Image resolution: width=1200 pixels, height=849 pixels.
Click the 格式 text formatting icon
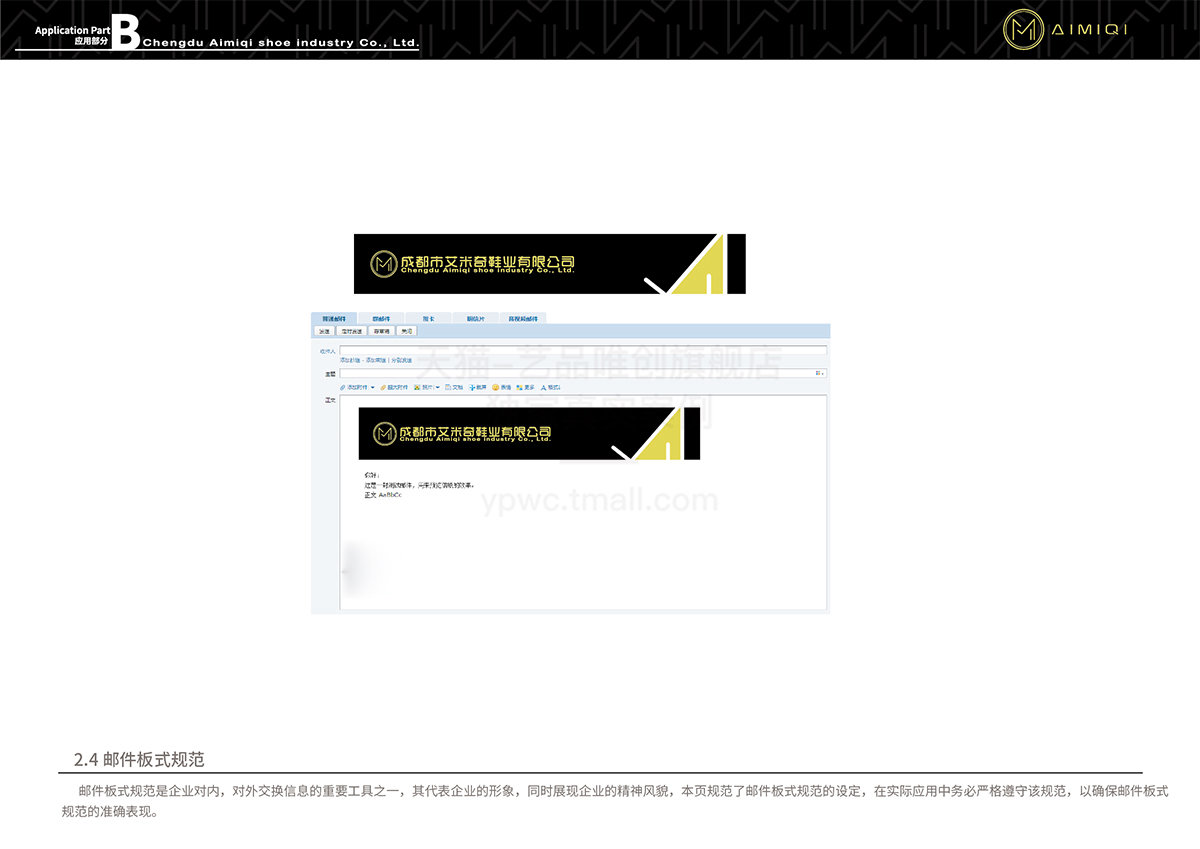[x=544, y=387]
